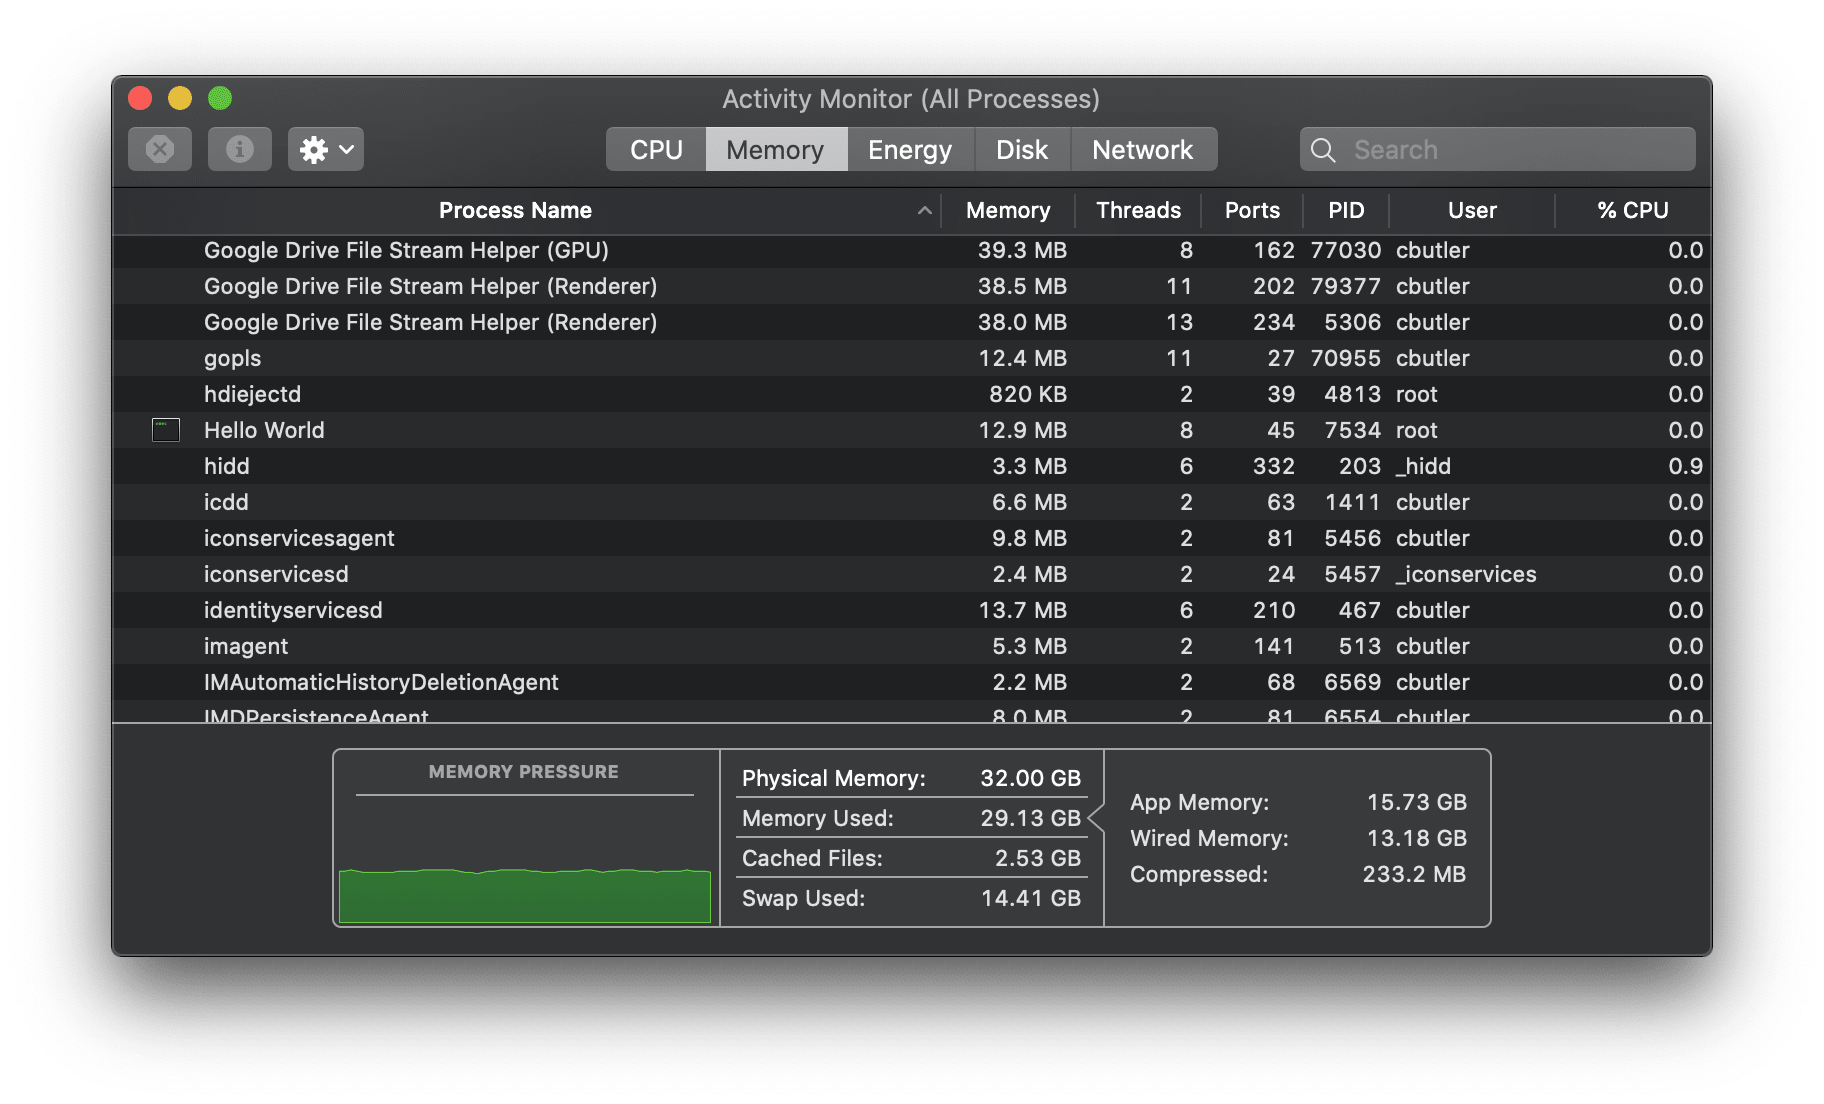Screen dimensions: 1824x1104
Task: Select the gopls process row
Action: tap(912, 358)
